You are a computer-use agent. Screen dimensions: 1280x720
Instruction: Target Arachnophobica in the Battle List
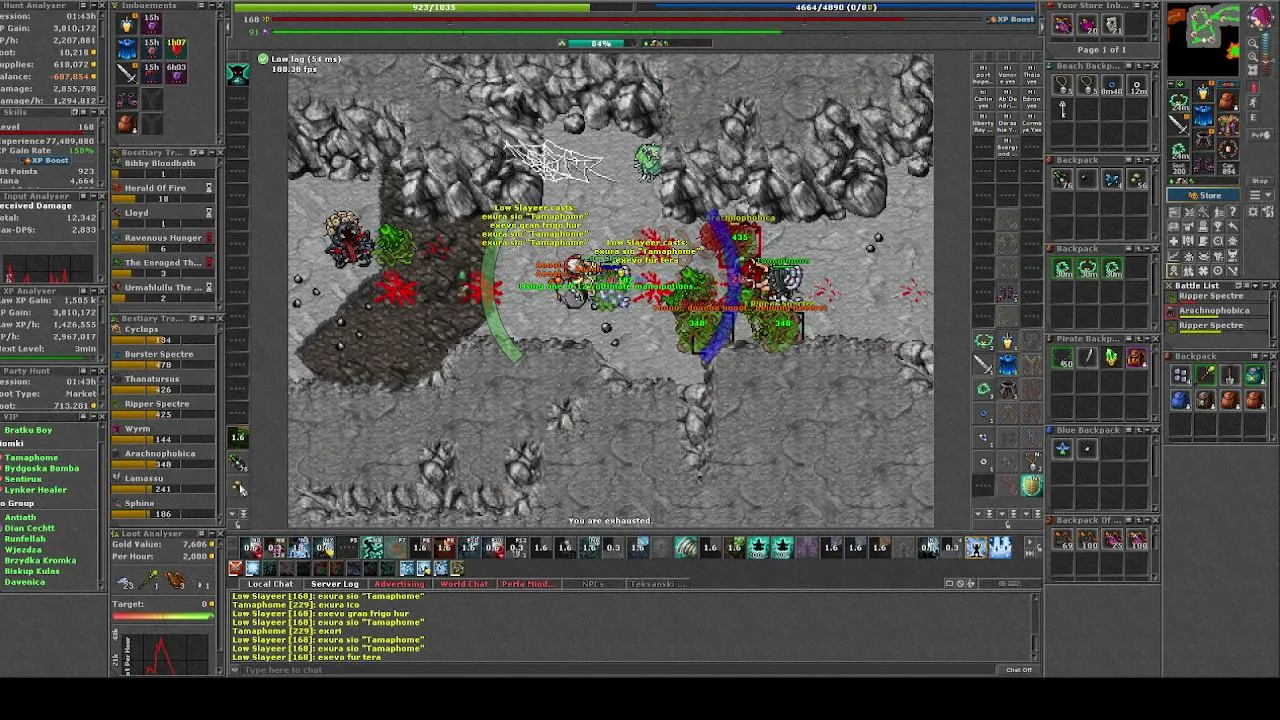tap(1215, 311)
